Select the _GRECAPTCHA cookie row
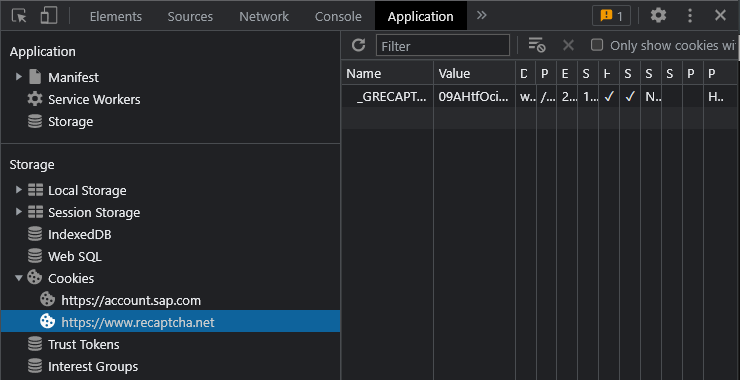Screen dimensions: 740x380 (x=540, y=97)
